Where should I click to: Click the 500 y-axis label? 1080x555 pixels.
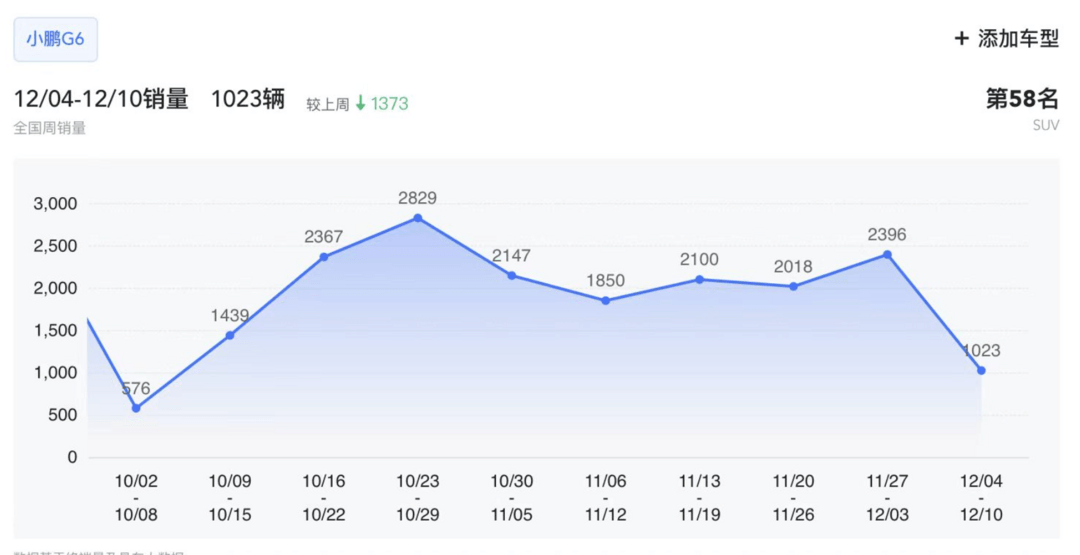[63, 415]
